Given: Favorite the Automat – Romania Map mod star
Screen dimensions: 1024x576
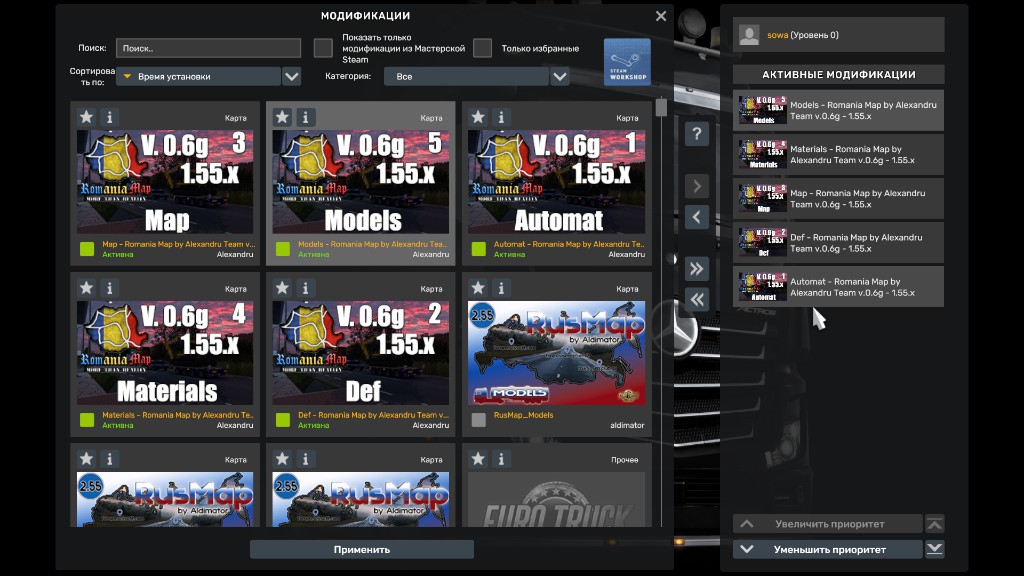Looking at the screenshot, I should pos(478,117).
